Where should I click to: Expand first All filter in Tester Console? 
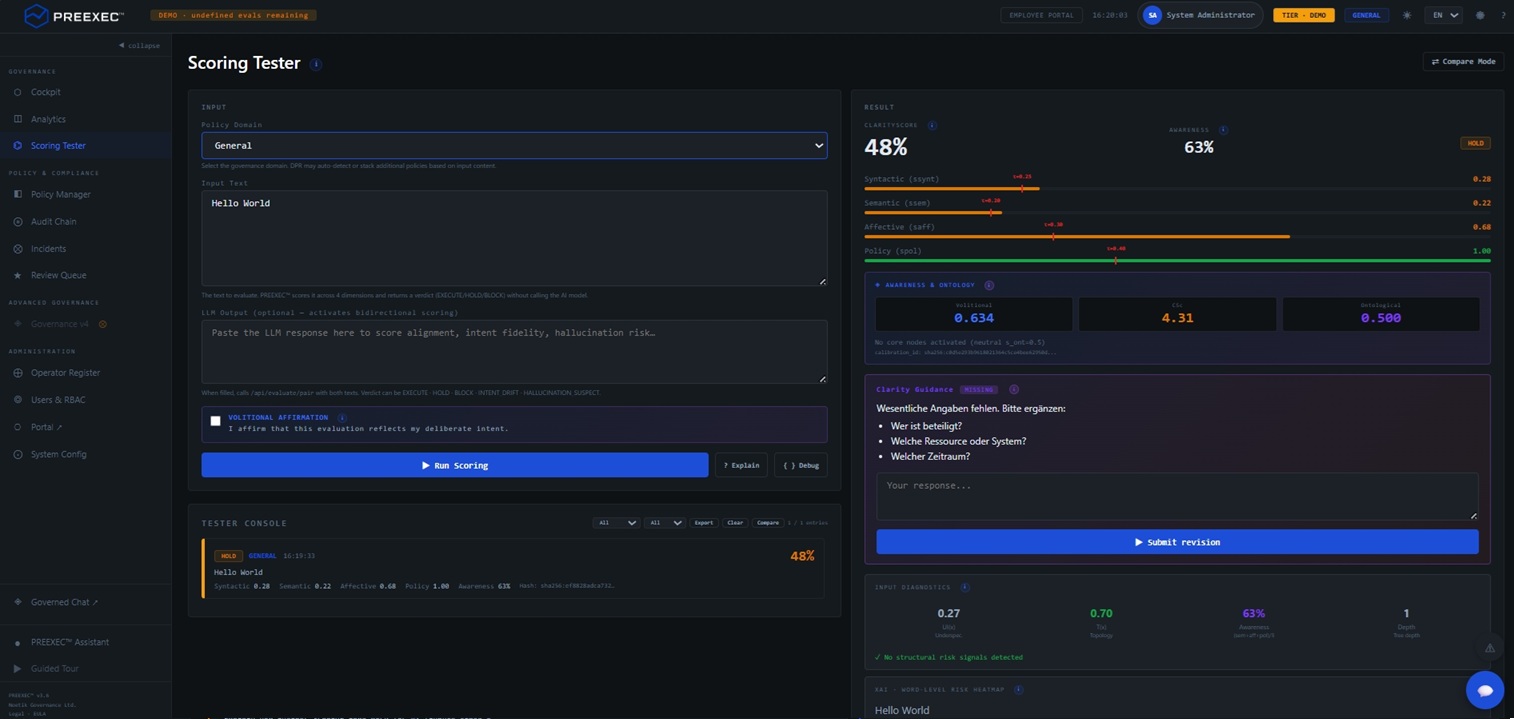pyautogui.click(x=615, y=523)
